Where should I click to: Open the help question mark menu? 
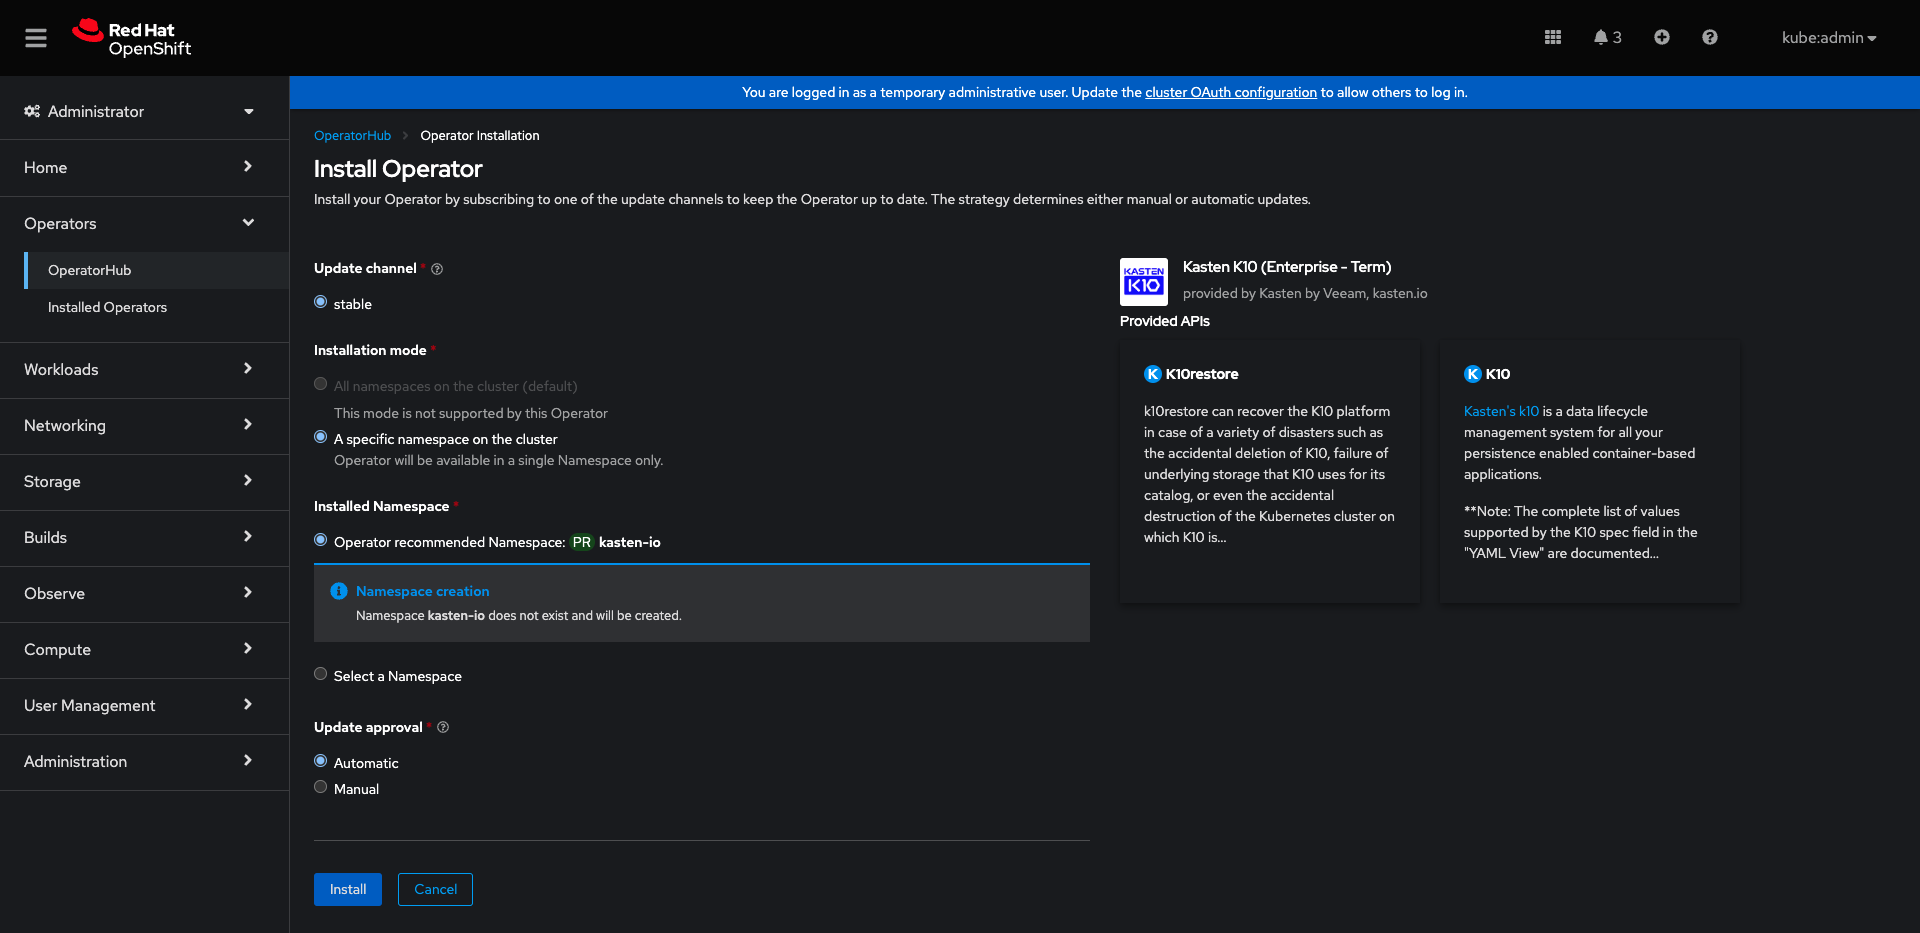click(x=1710, y=37)
